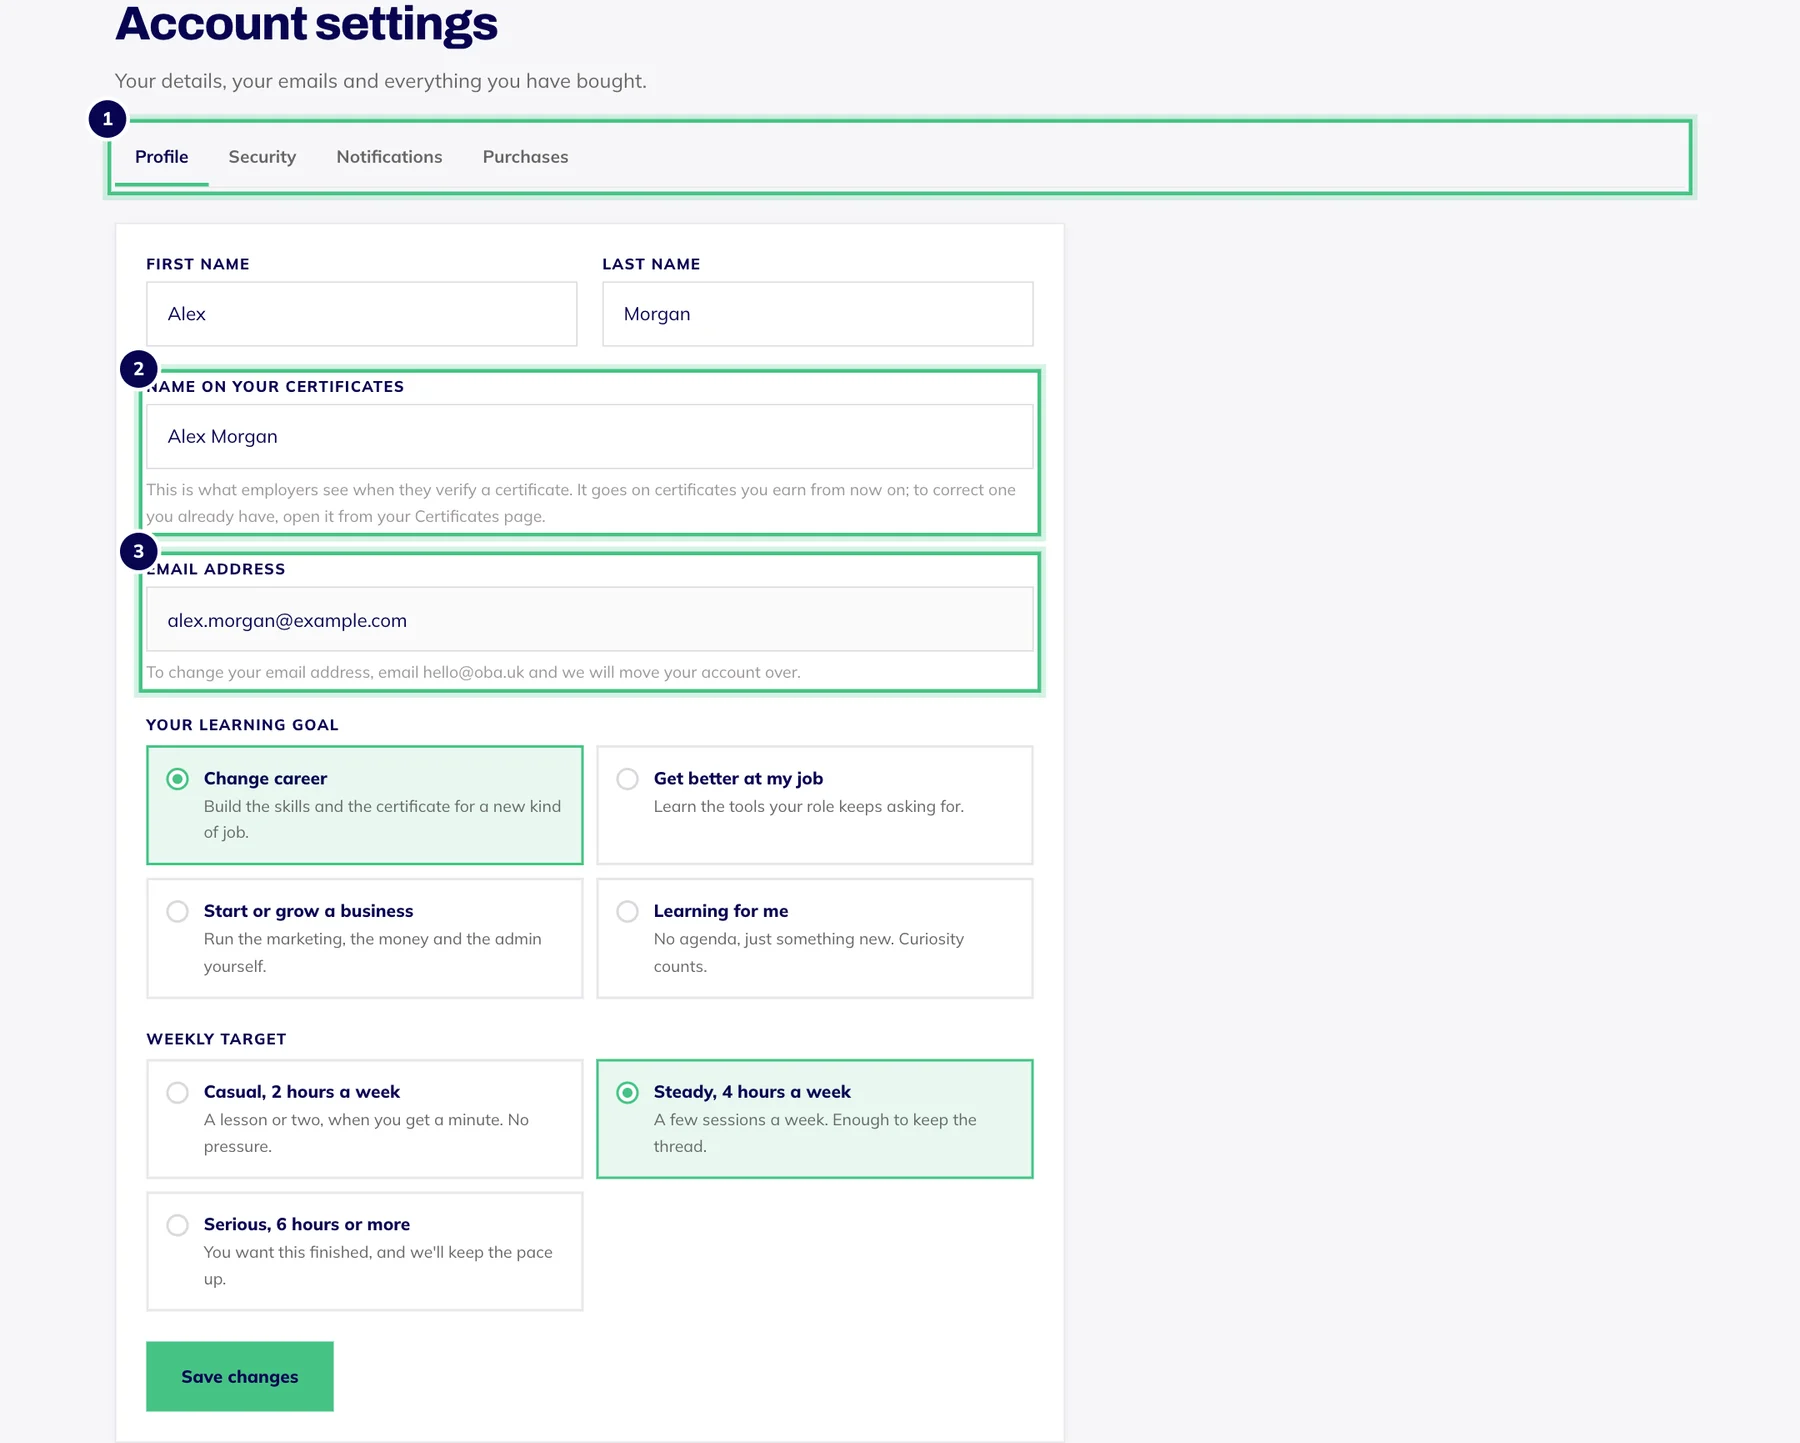Pick the Learning for me goal
This screenshot has width=1800, height=1443.
point(814,938)
